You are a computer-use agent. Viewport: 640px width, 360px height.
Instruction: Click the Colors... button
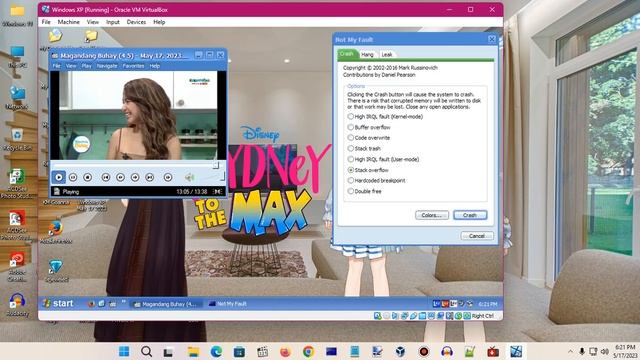coord(432,215)
